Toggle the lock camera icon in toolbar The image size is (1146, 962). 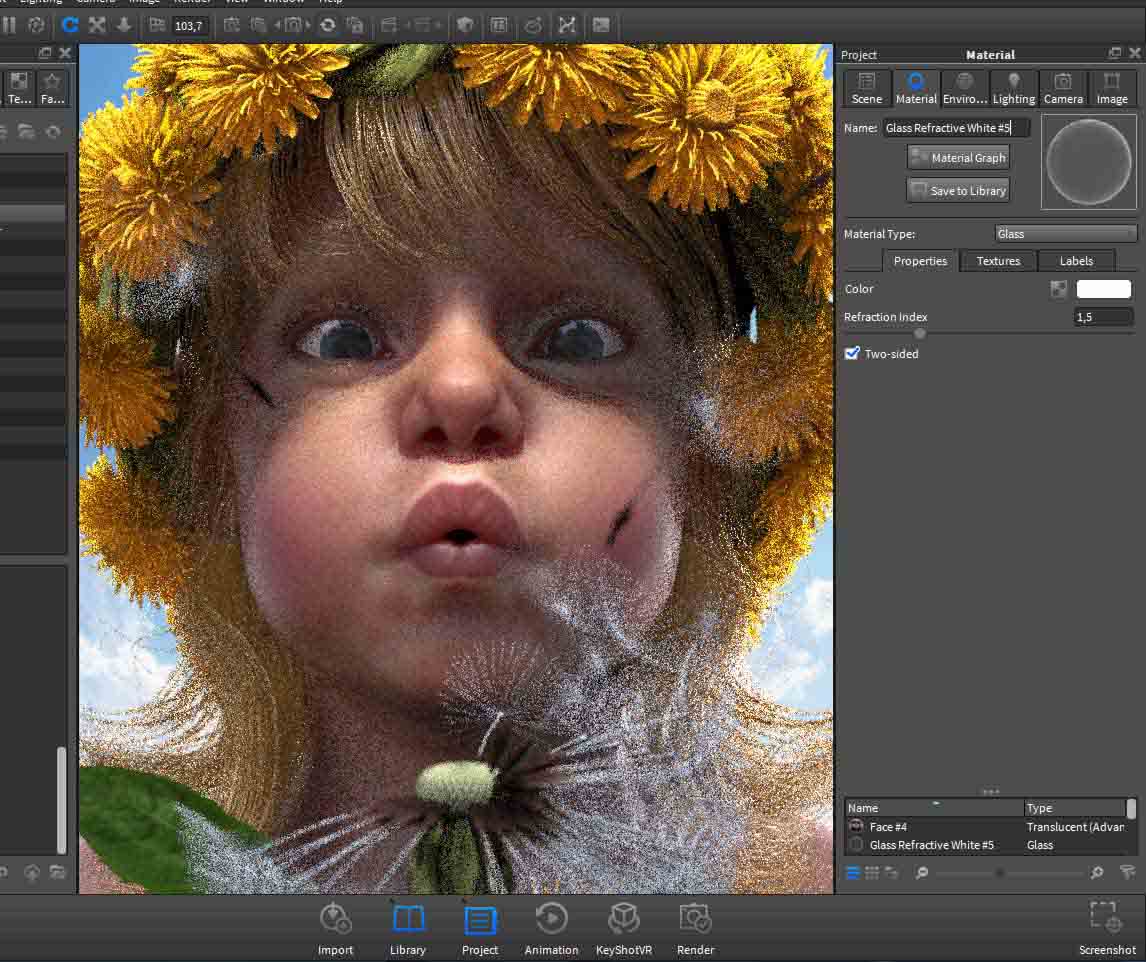pyautogui.click(x=355, y=26)
